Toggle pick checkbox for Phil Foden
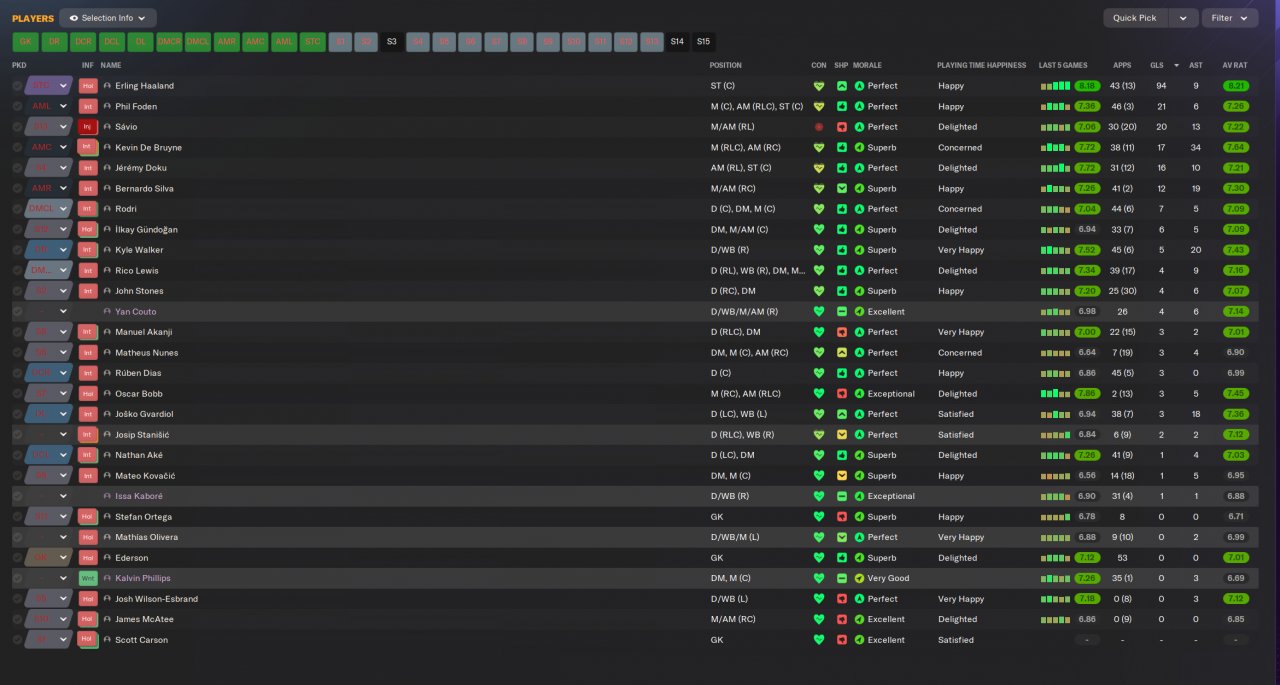The height and width of the screenshot is (685, 1280). point(17,106)
